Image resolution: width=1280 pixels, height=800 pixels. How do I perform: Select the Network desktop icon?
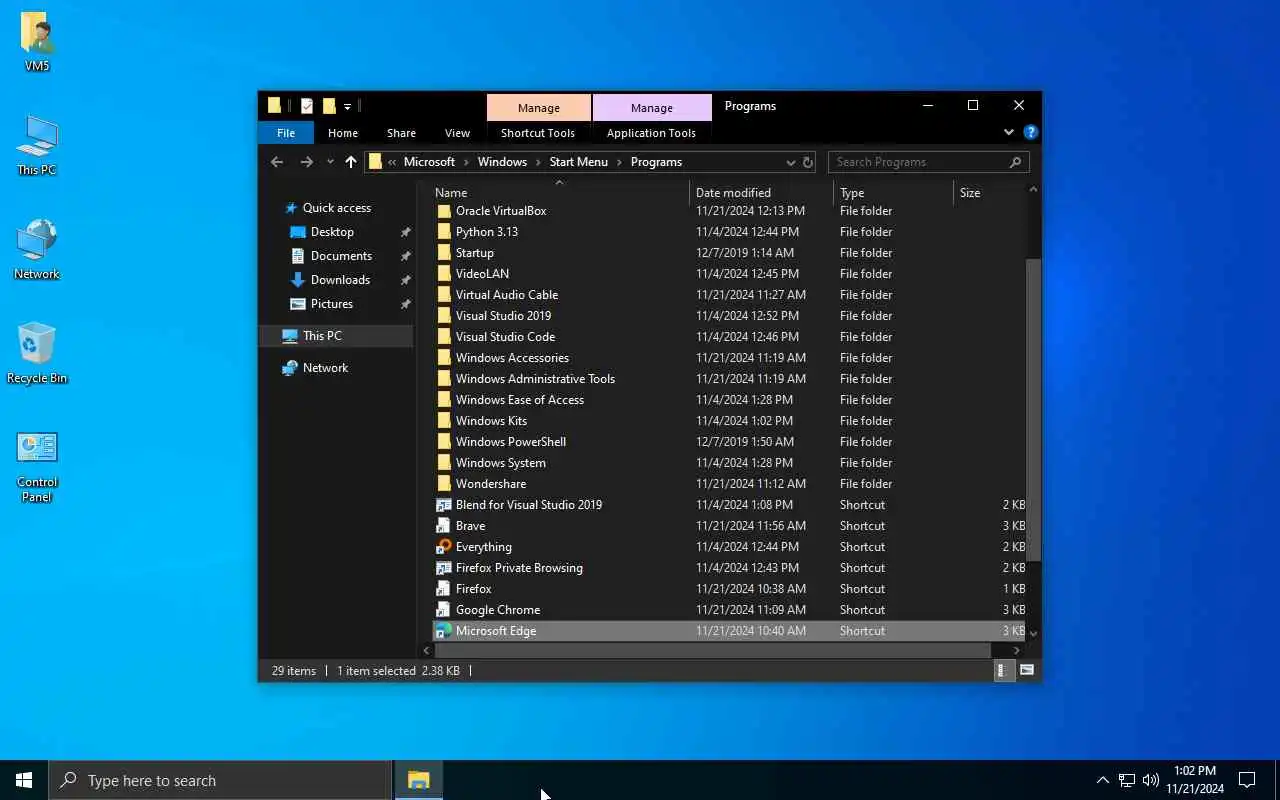pyautogui.click(x=37, y=249)
